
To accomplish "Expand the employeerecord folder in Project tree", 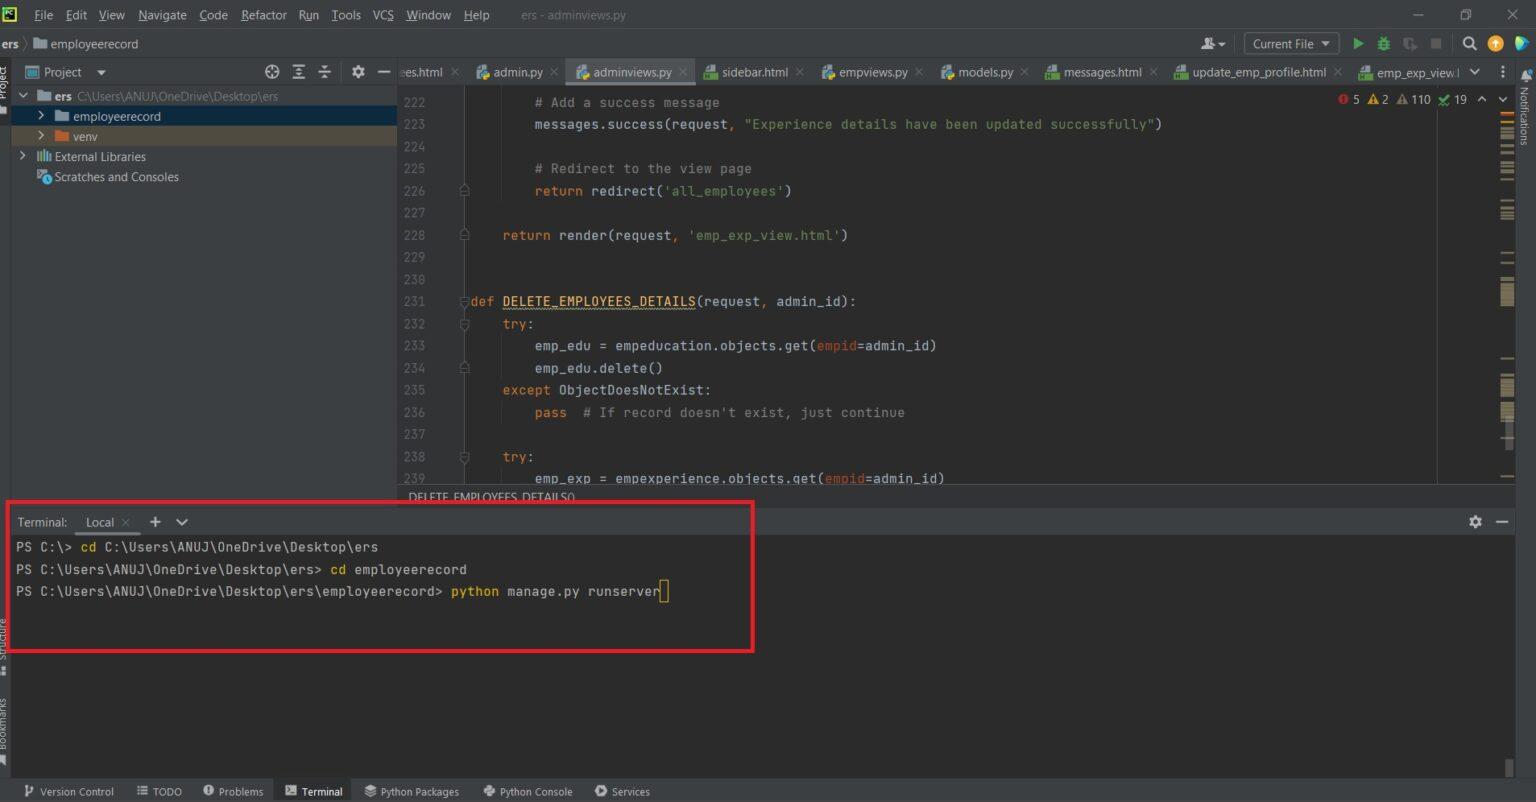I will tap(40, 116).
